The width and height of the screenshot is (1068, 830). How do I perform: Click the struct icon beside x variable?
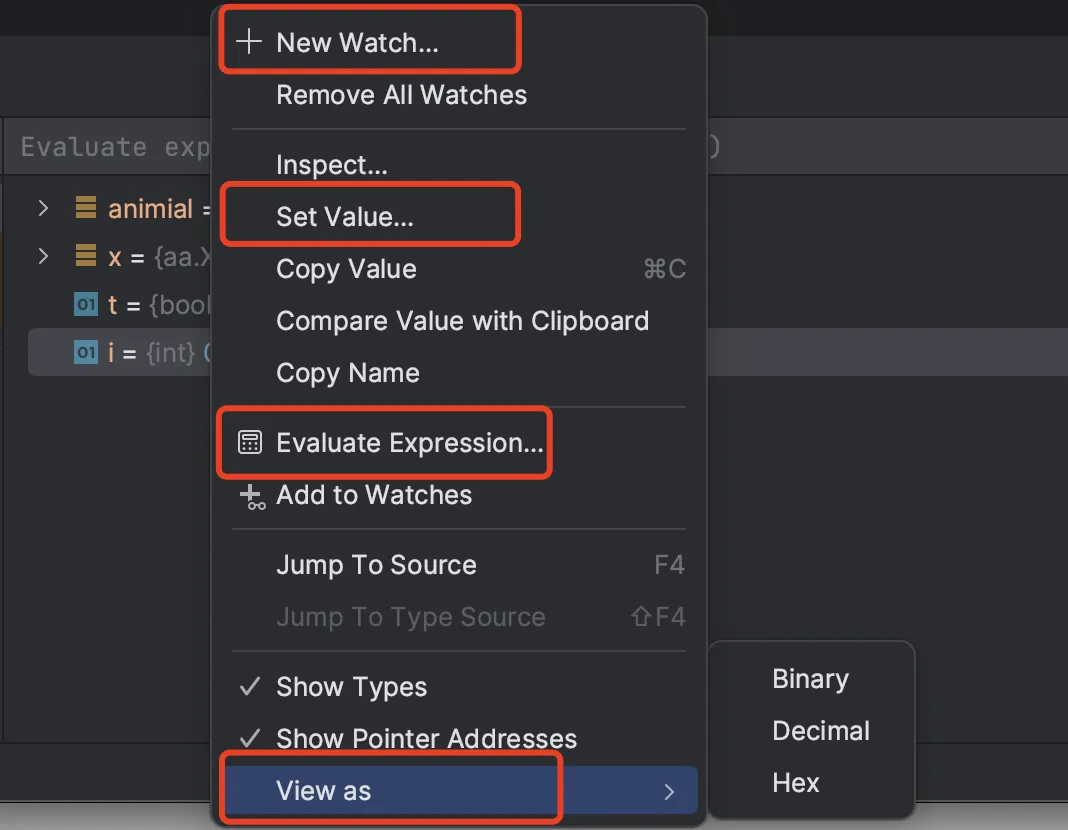pos(86,255)
